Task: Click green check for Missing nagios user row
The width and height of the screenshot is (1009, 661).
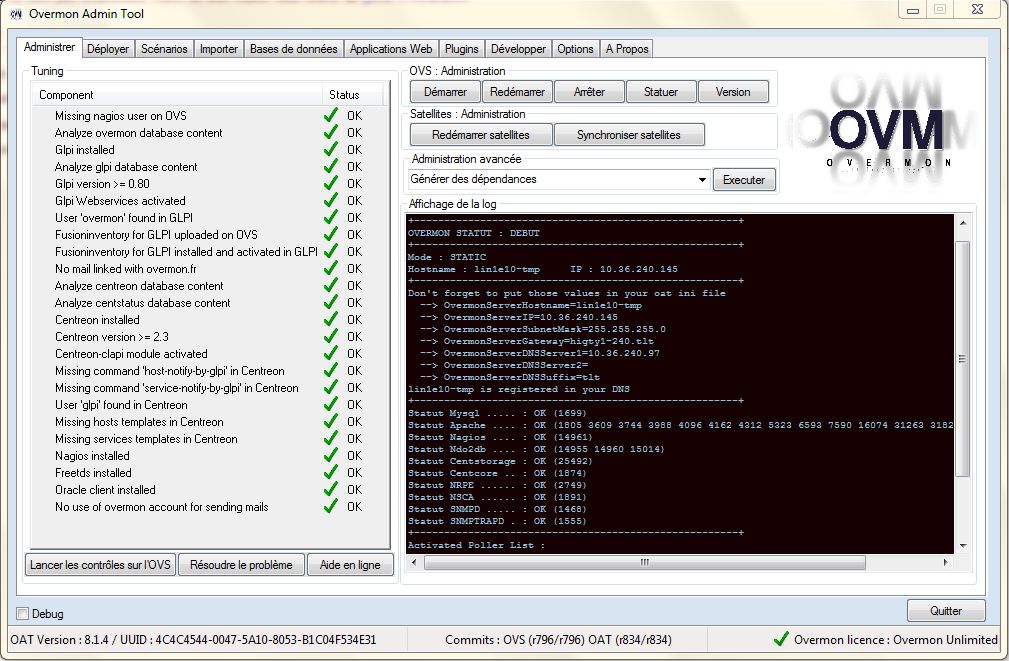Action: pos(331,115)
